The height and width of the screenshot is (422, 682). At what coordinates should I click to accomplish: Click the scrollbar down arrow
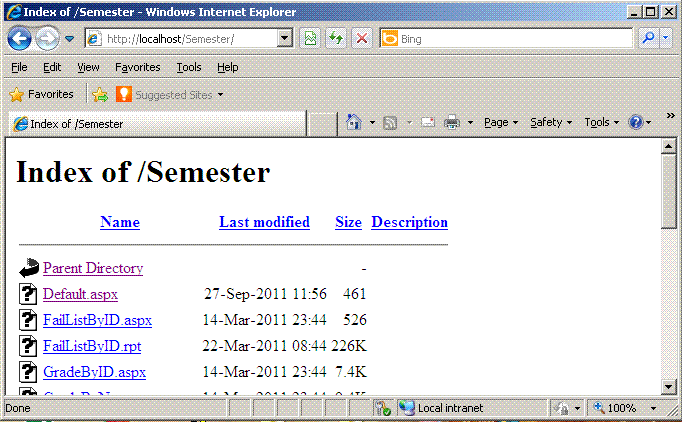pyautogui.click(x=668, y=386)
